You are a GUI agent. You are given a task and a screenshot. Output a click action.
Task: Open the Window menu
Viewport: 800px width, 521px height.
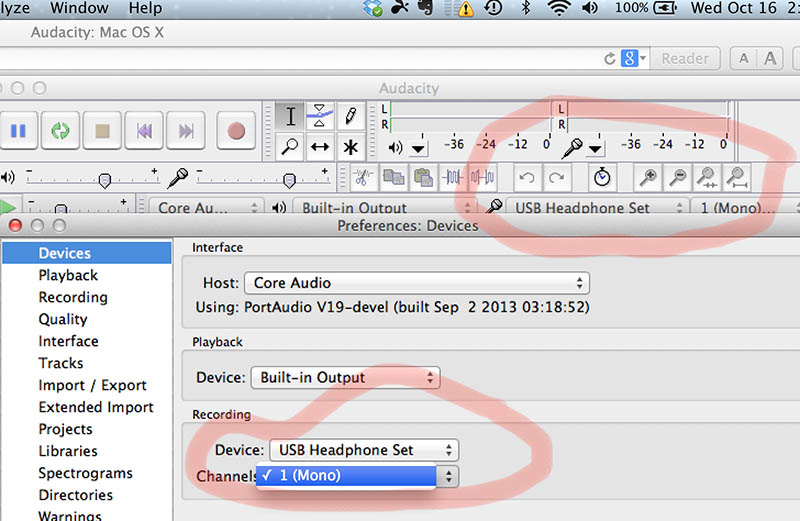(x=79, y=8)
